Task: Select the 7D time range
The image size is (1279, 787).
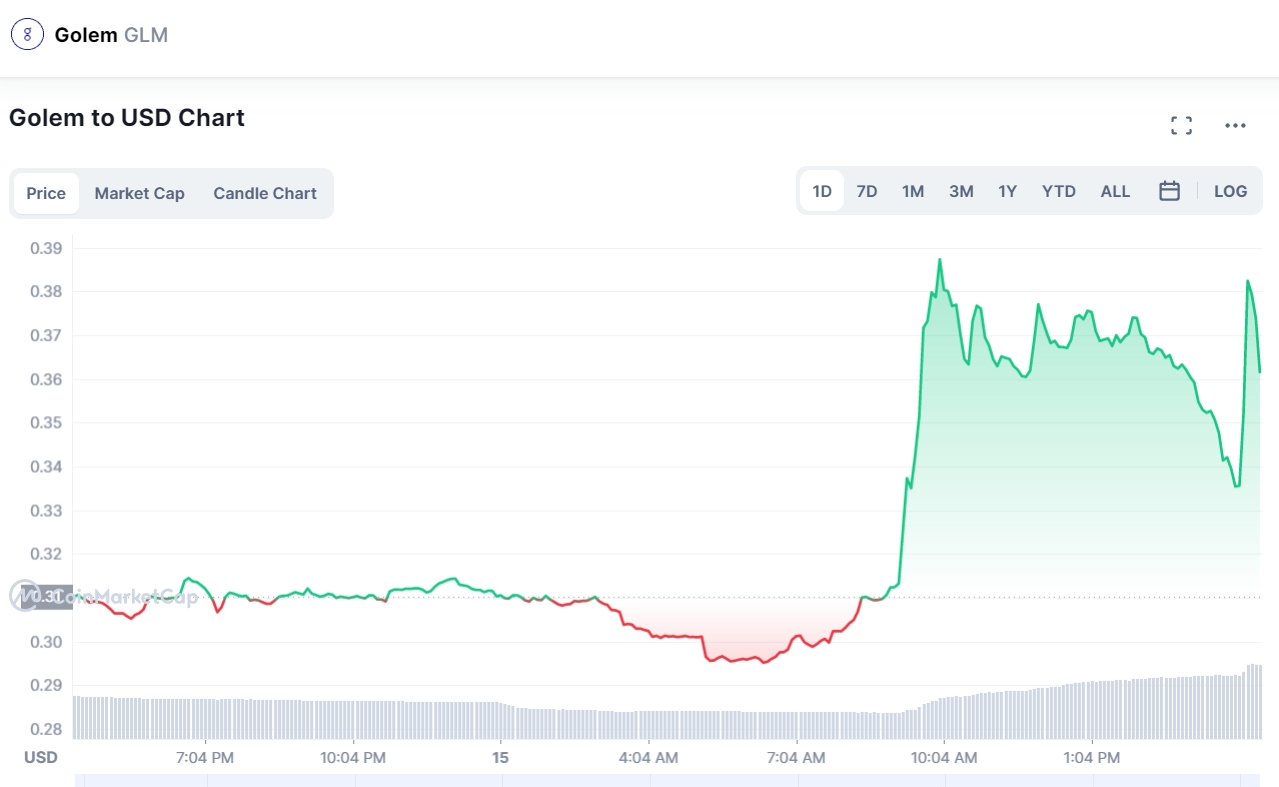Action: (867, 191)
